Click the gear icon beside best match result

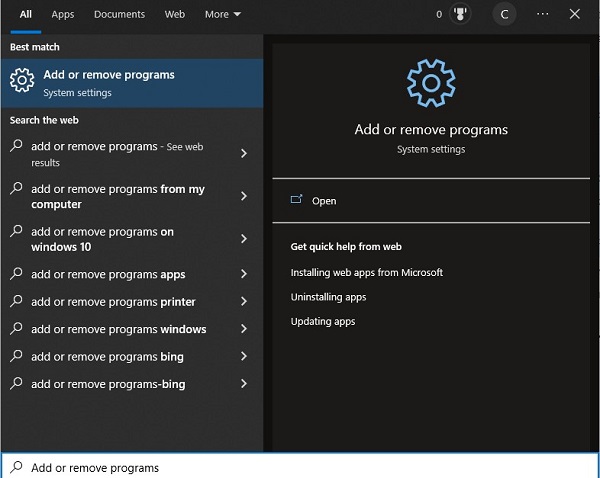(21, 83)
